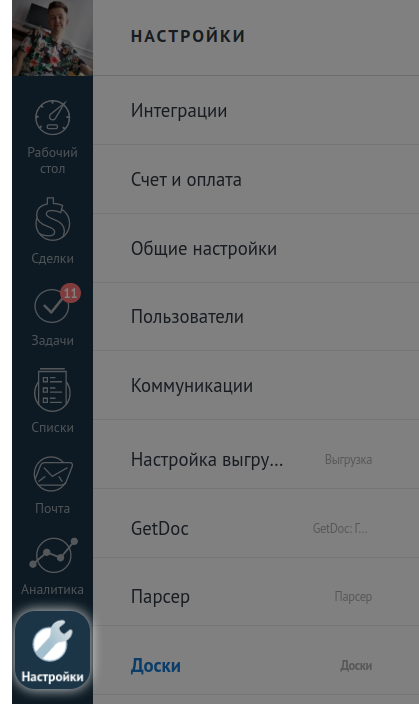Select Коммуникации in the settings menu
This screenshot has width=419, height=704.
[256, 386]
